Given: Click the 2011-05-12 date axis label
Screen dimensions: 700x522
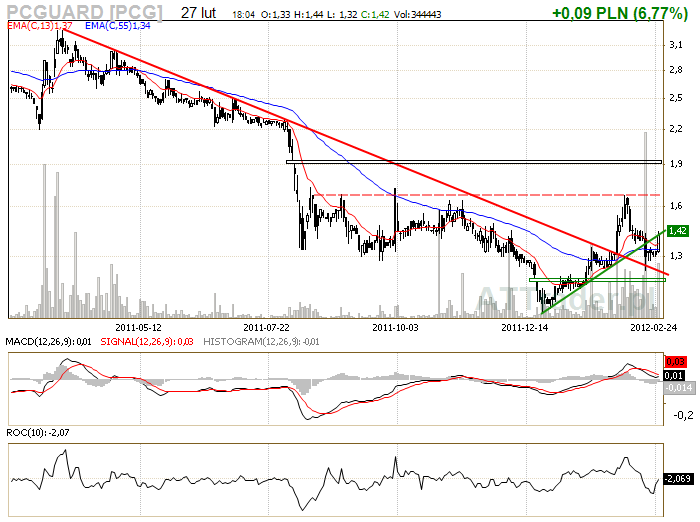Looking at the screenshot, I should point(138,328).
